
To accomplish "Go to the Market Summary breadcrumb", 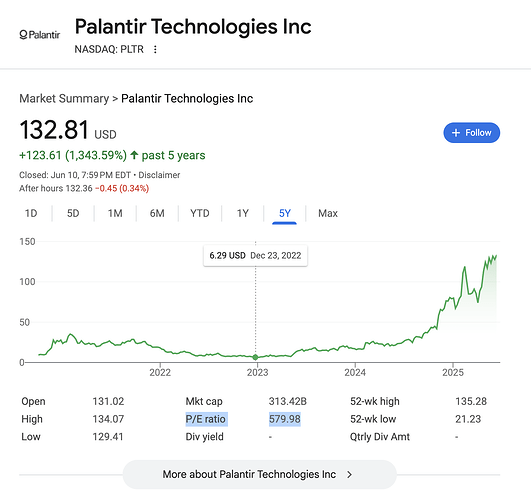I will [x=64, y=99].
